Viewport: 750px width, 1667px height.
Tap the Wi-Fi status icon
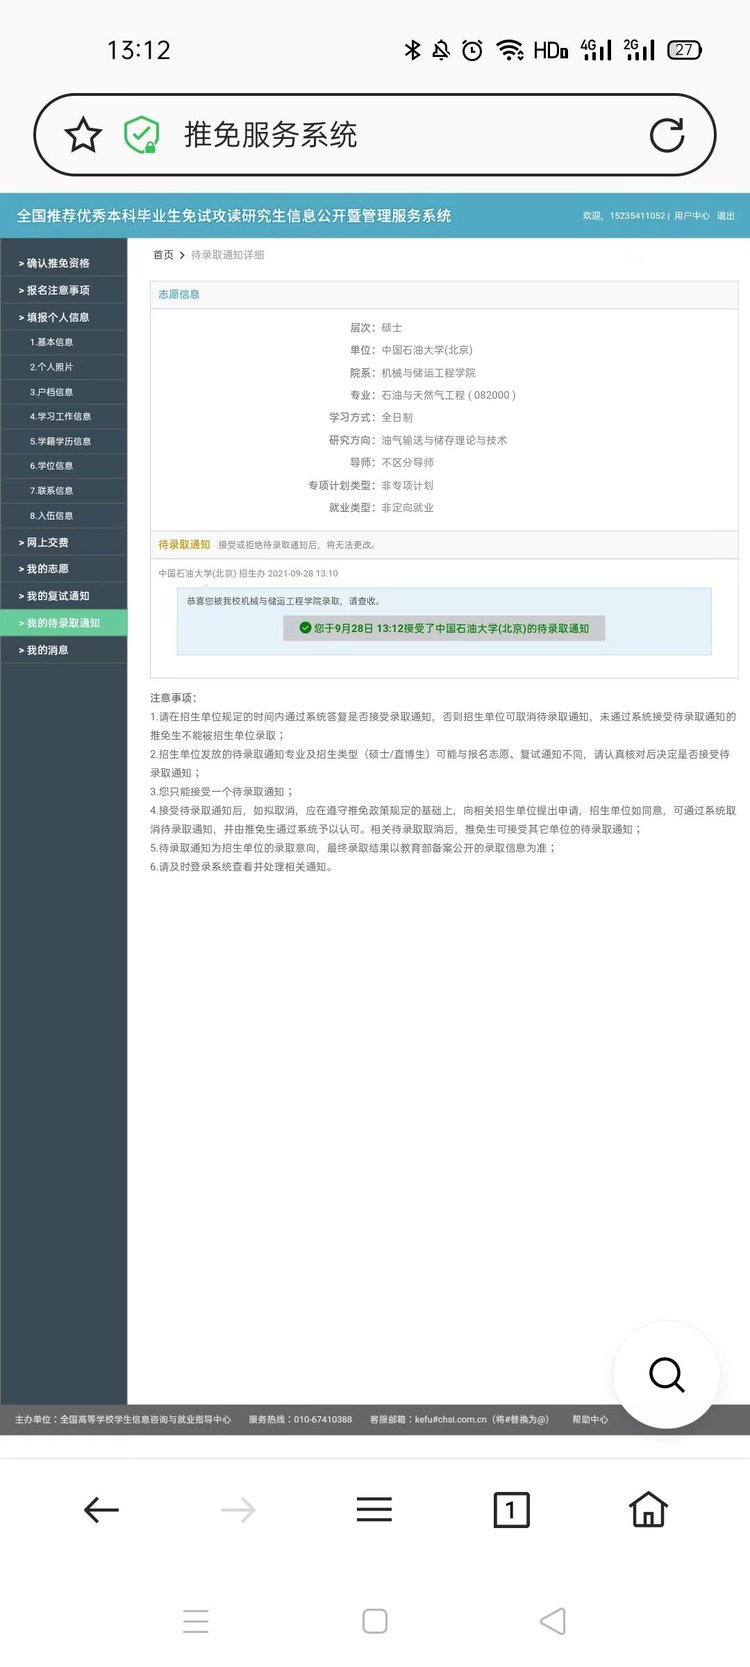[510, 50]
